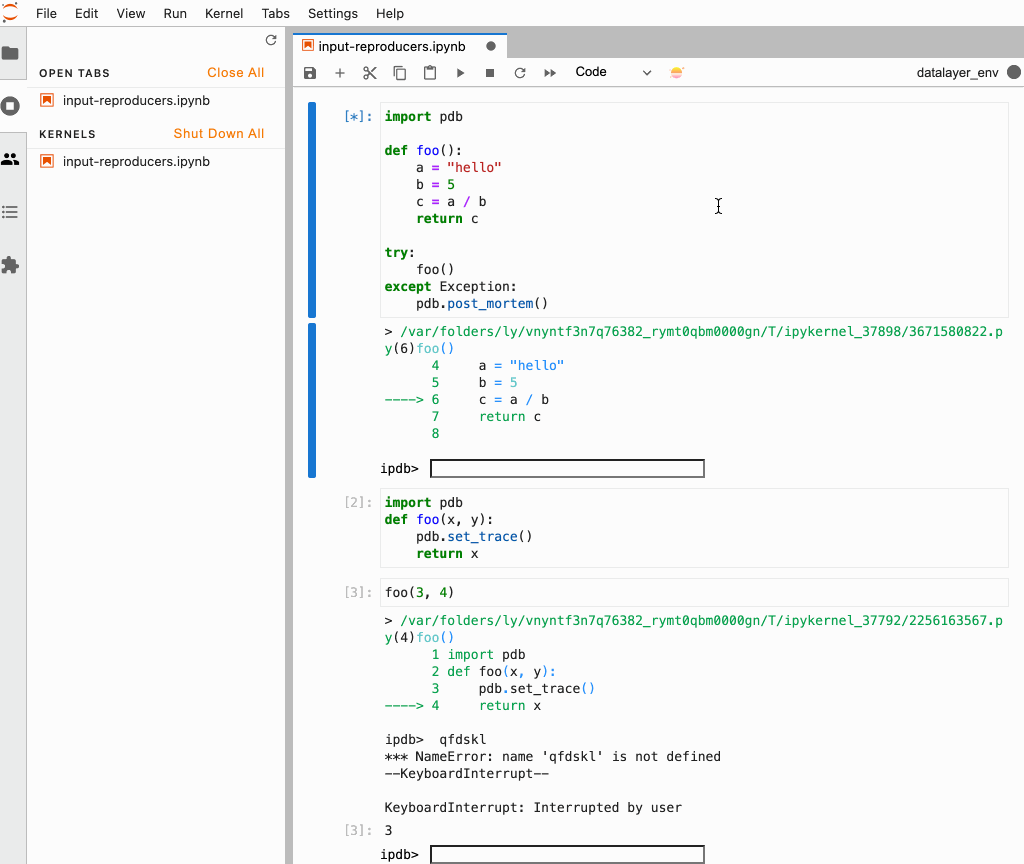
Task: Cut the selected cell
Action: tap(370, 72)
